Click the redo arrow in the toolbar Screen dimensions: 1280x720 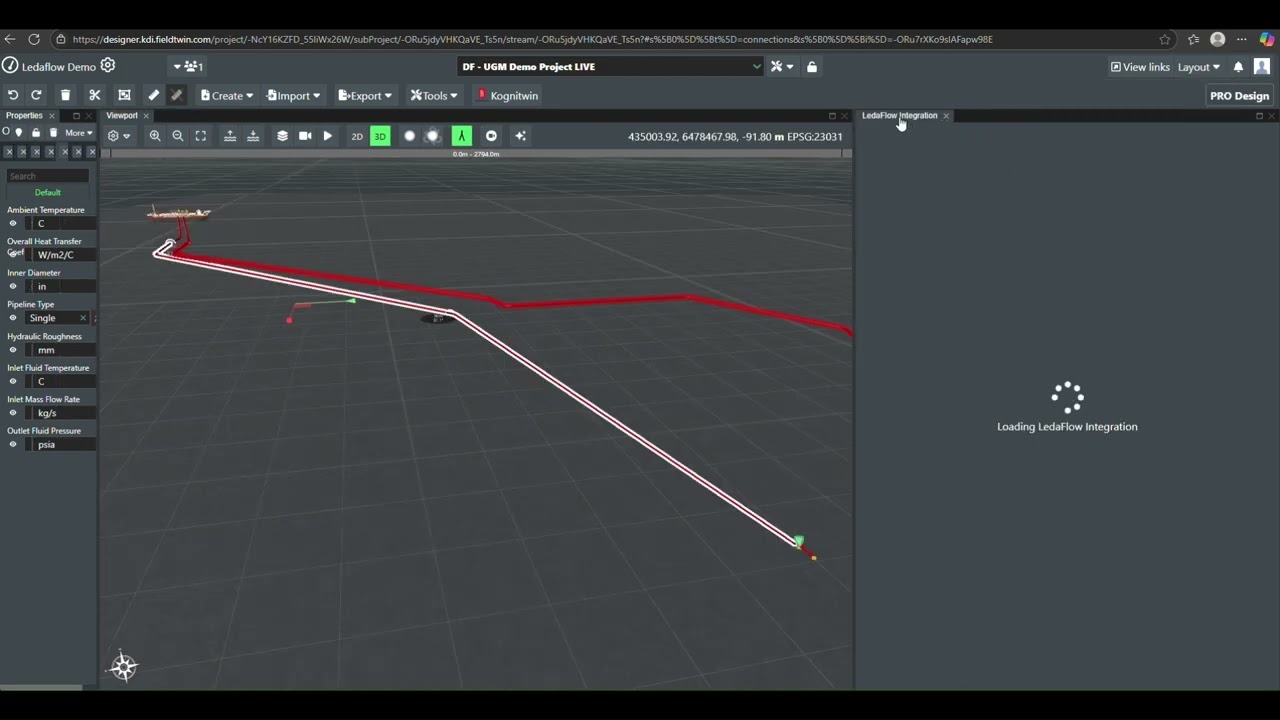(36, 95)
